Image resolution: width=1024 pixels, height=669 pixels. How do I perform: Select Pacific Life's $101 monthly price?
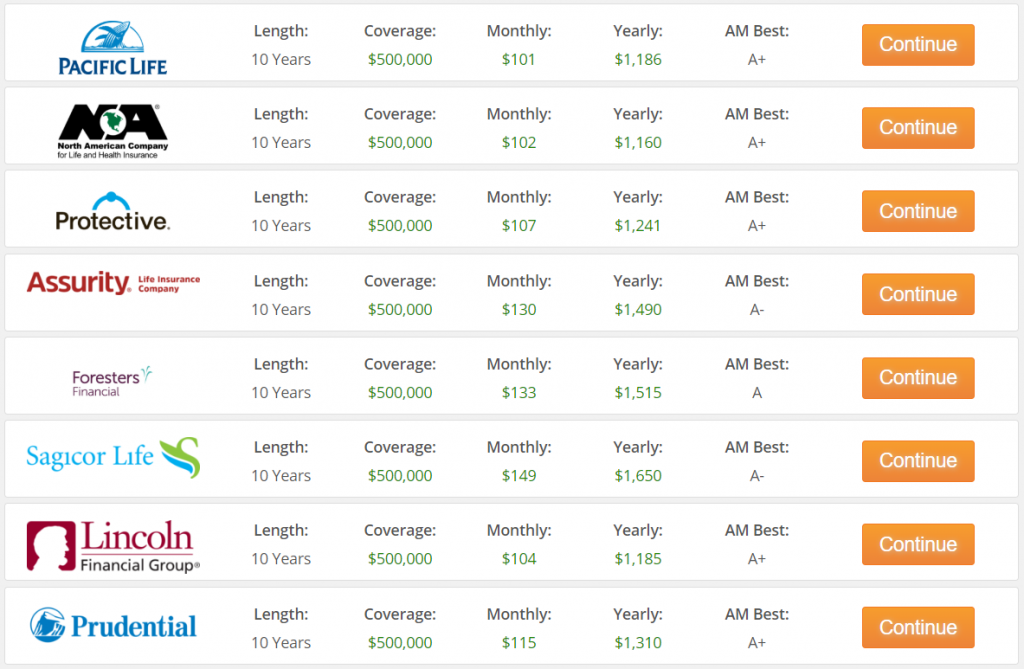coord(519,59)
